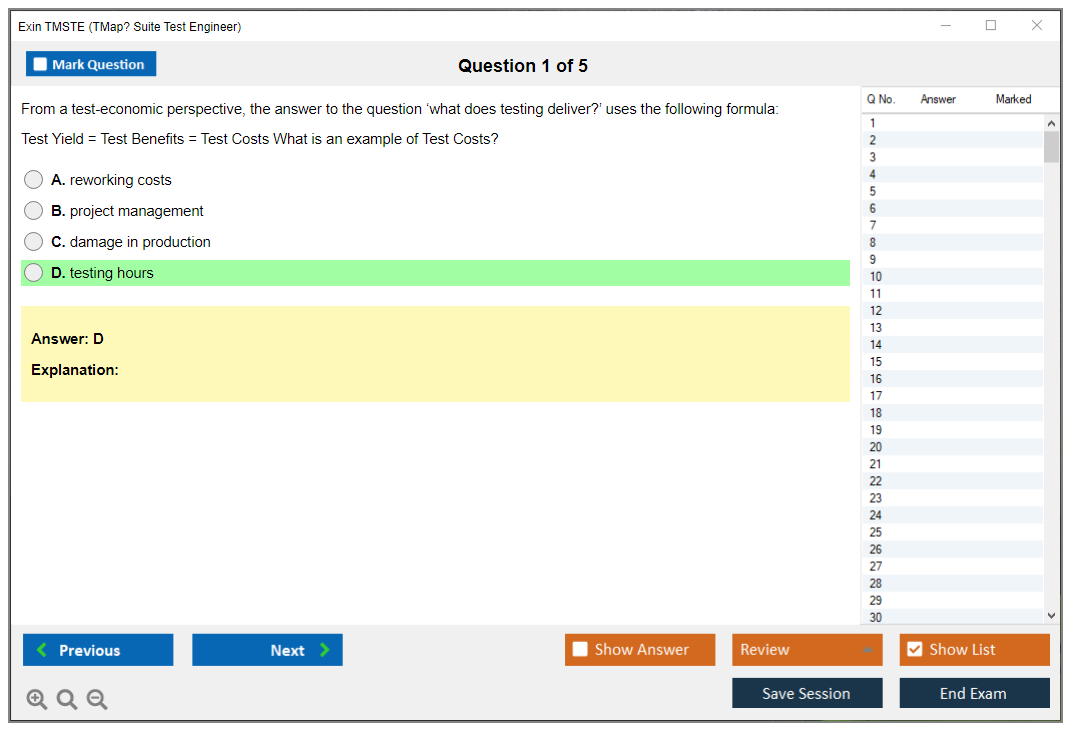Pick option D testing hours
Image resolution: width=1075 pixels, height=735 pixels.
(x=34, y=273)
